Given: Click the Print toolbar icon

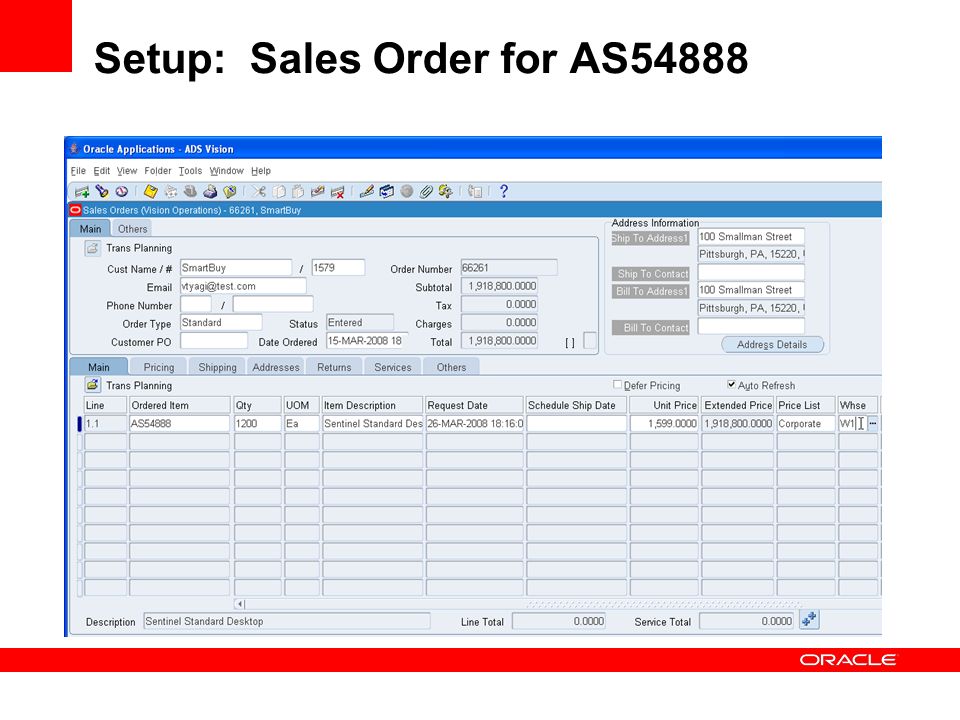Looking at the screenshot, I should [210, 192].
